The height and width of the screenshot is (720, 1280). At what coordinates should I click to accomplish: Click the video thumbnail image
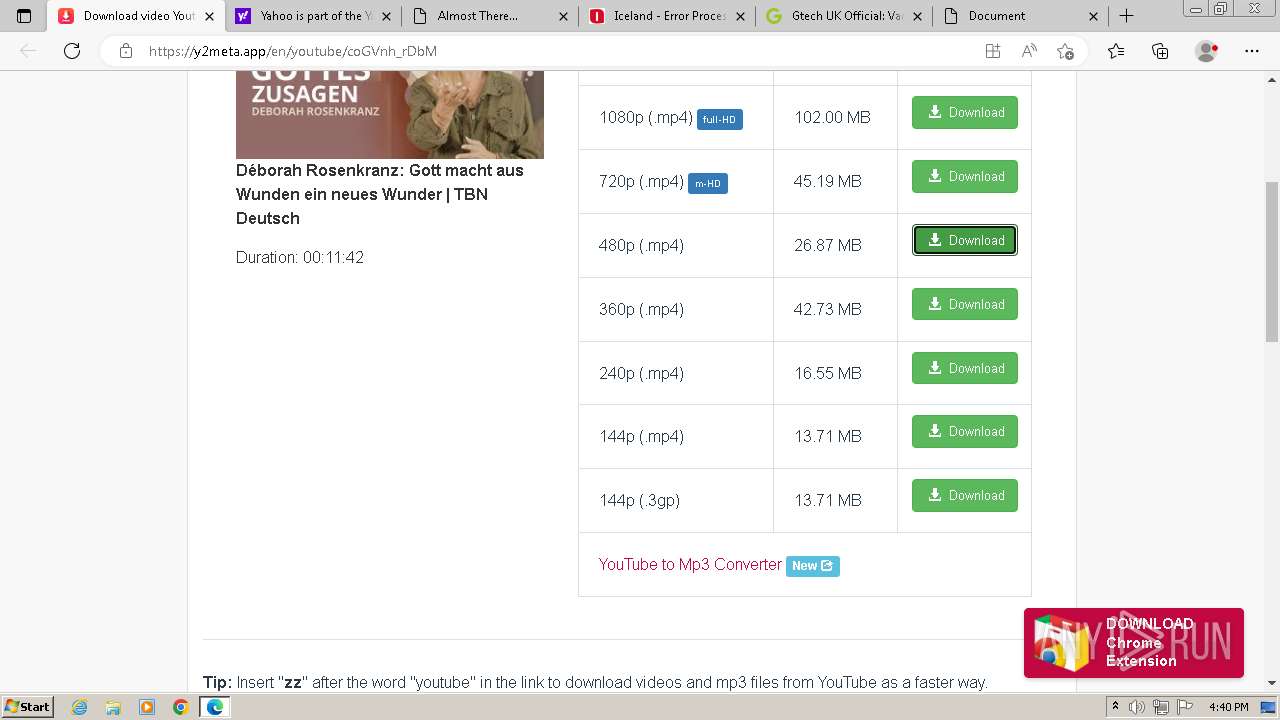coord(390,115)
